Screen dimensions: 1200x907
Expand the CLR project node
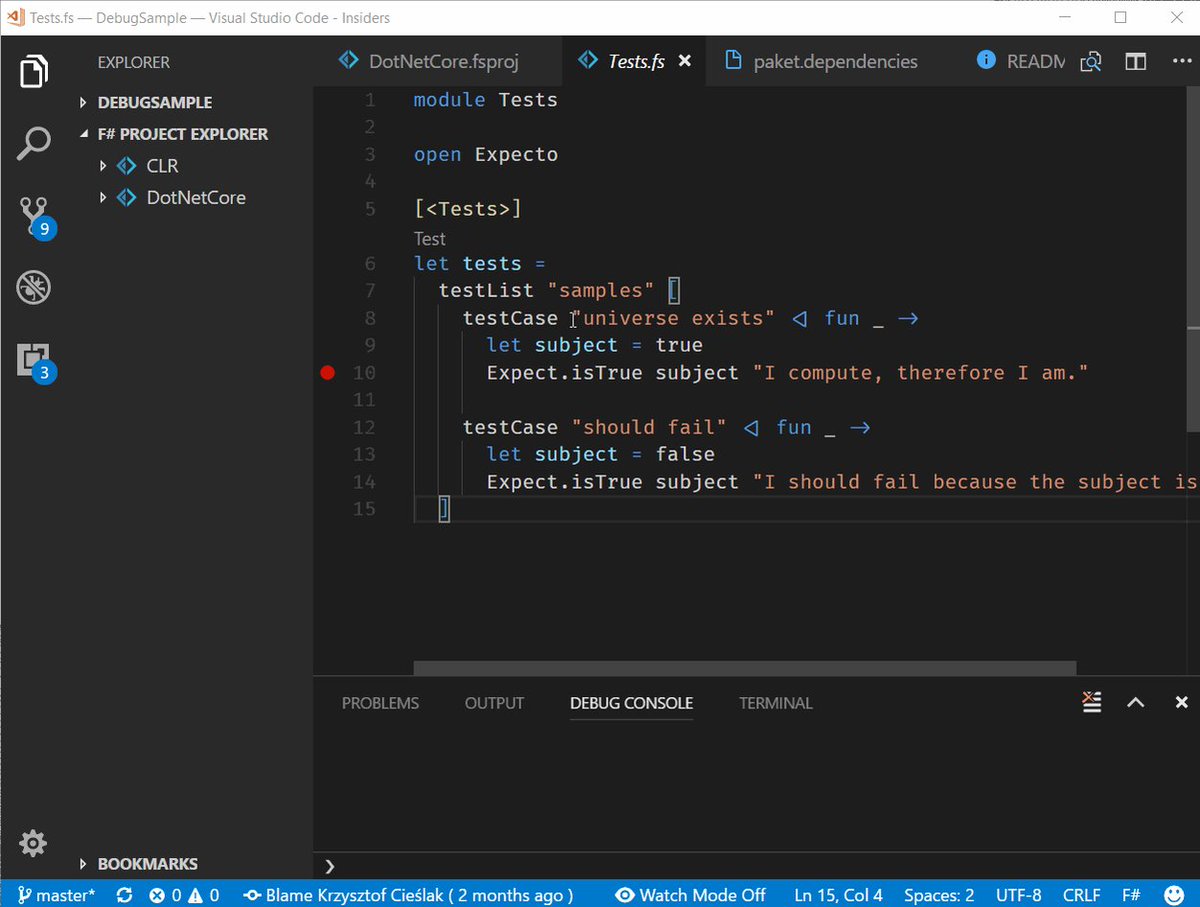[x=102, y=166]
